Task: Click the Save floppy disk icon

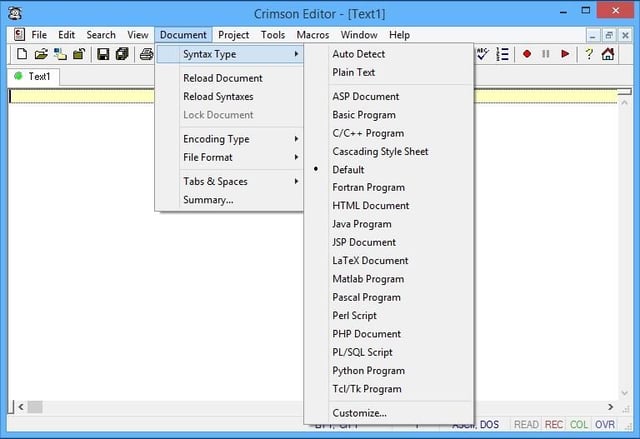Action: [x=103, y=54]
